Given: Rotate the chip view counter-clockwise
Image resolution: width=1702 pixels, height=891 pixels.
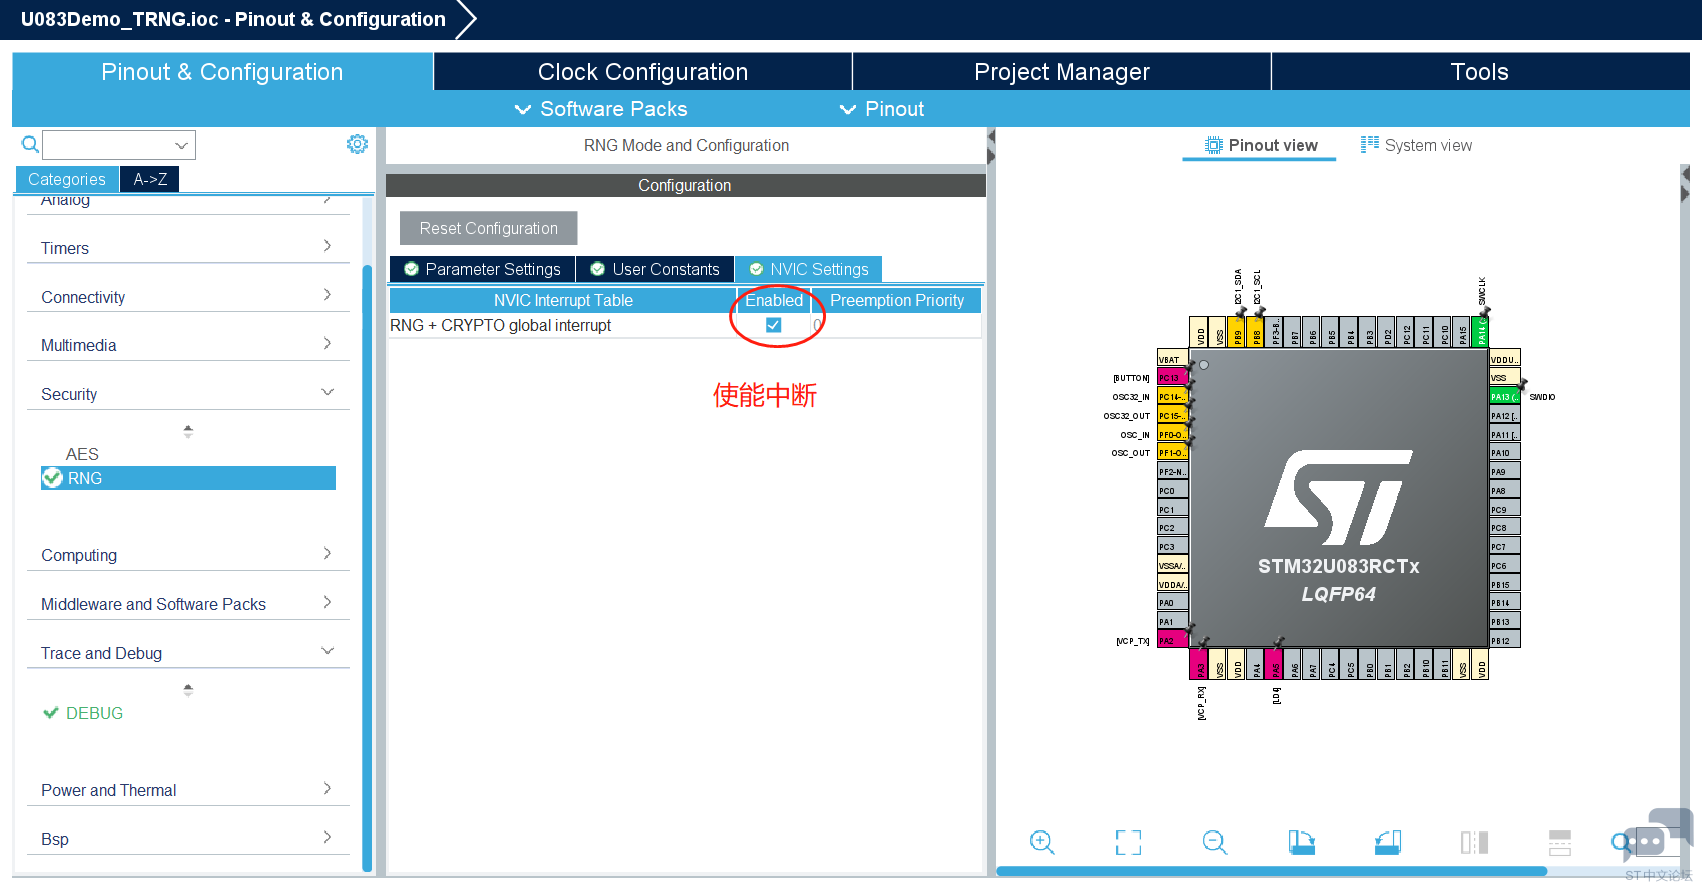Looking at the screenshot, I should point(1388,842).
